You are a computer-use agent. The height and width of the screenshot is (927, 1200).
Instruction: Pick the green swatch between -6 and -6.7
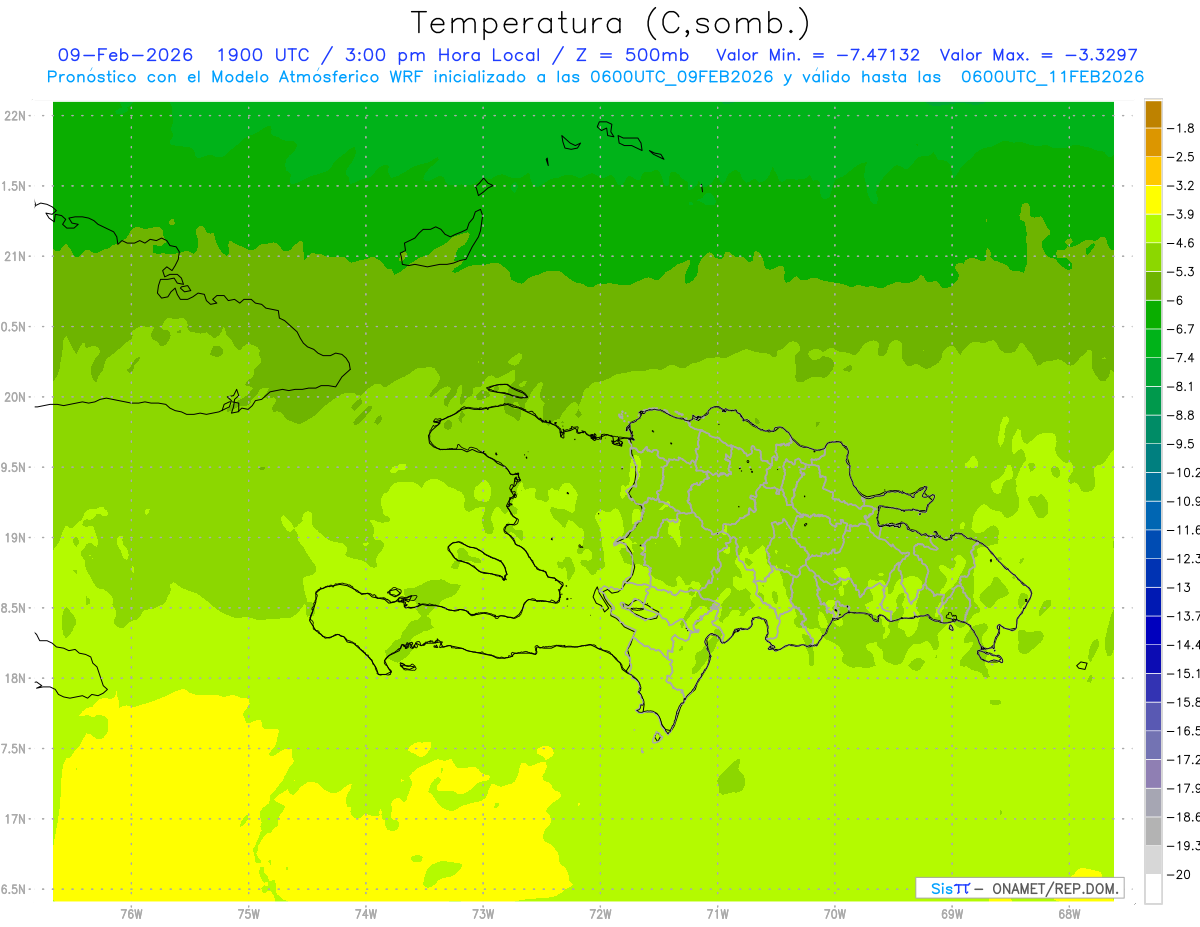[1153, 315]
